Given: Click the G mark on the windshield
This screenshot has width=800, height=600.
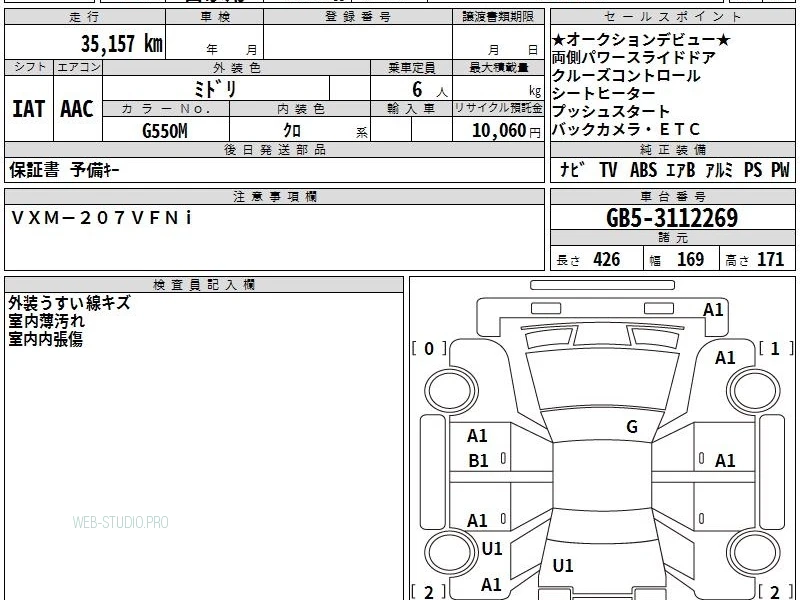Looking at the screenshot, I should 632,427.
